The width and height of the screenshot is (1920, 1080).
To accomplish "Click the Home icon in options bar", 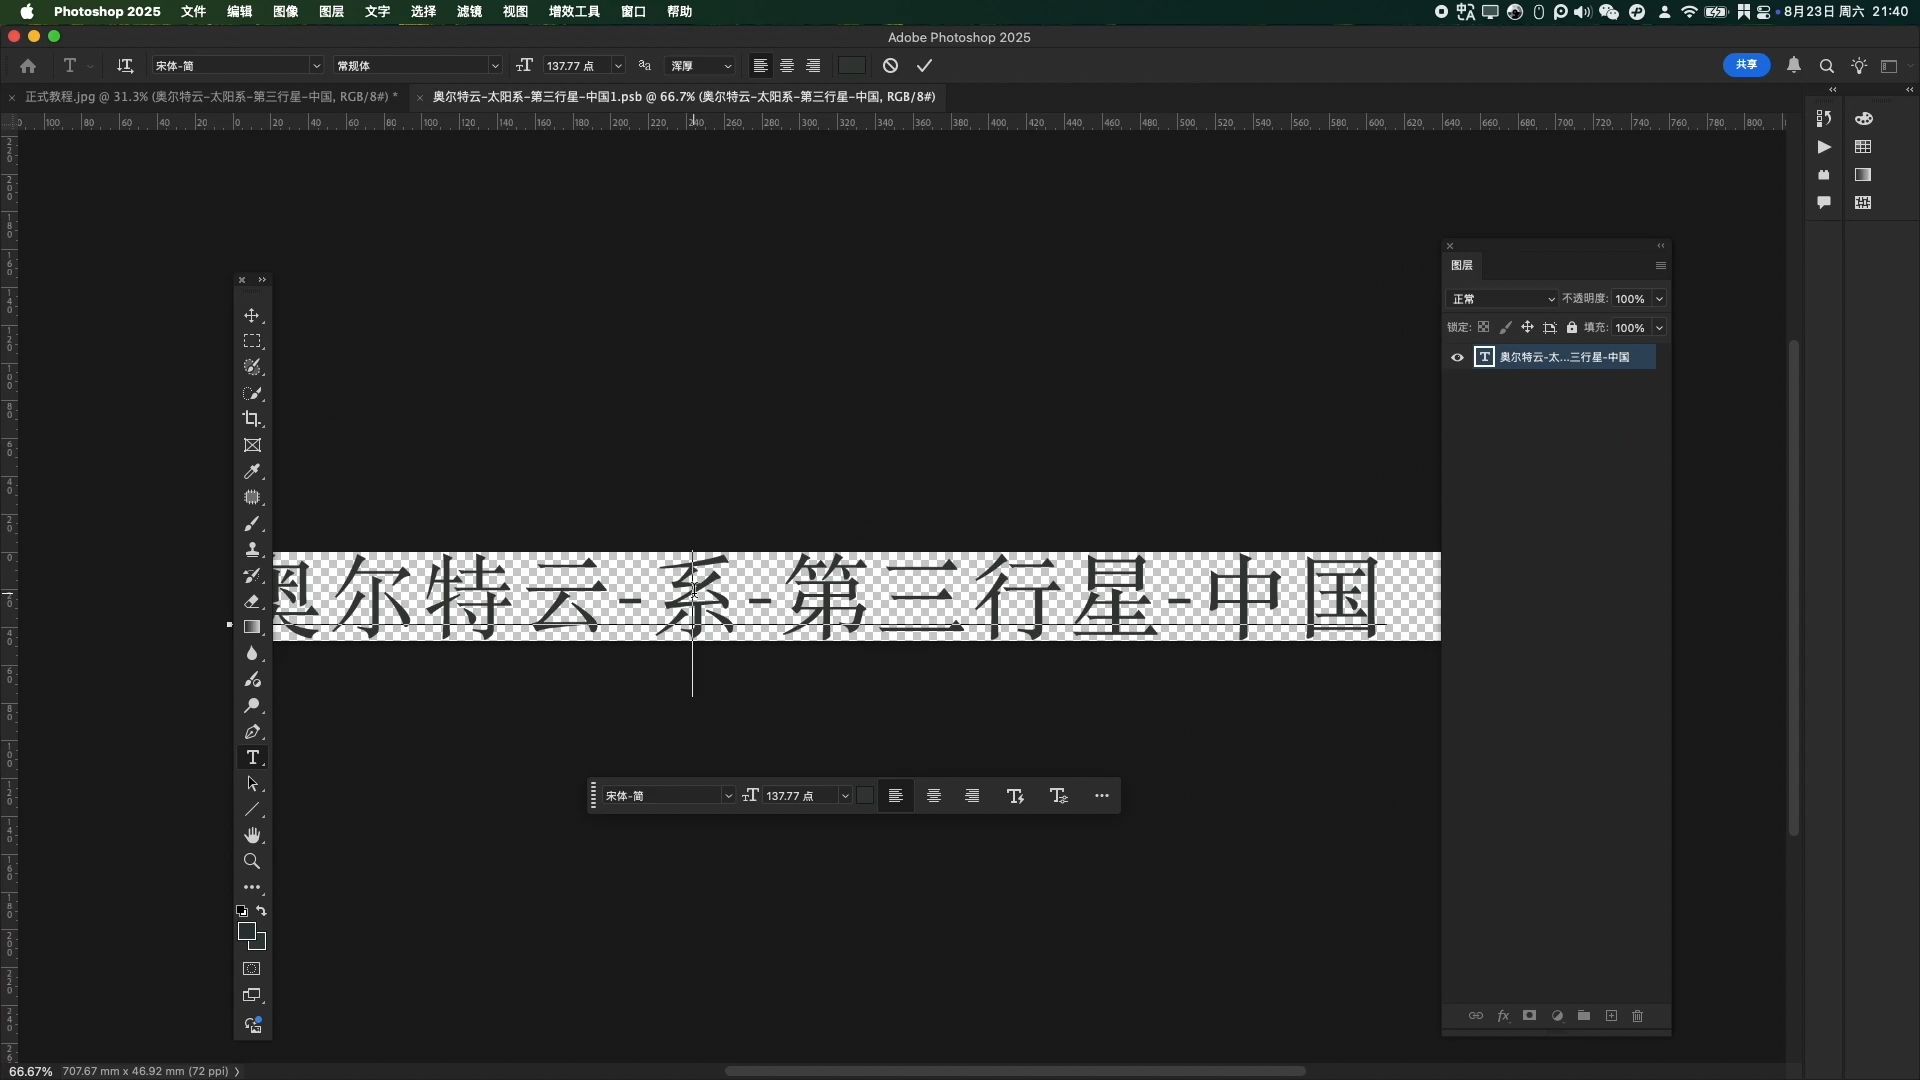I will coord(28,66).
